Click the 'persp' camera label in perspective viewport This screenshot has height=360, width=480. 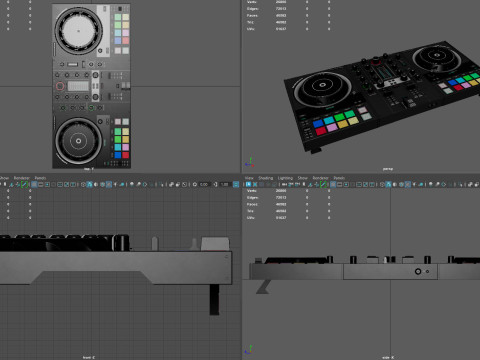(x=388, y=169)
